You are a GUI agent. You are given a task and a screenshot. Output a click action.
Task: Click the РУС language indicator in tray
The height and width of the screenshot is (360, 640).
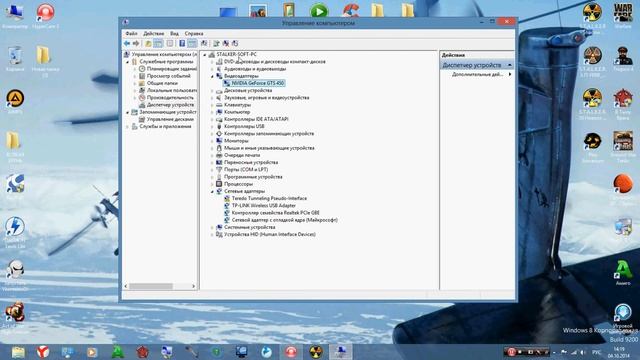point(596,352)
